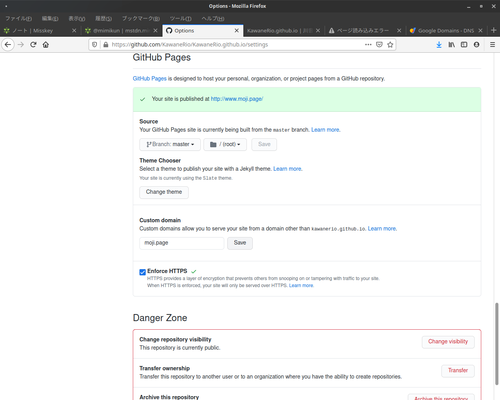Screen dimensions: 500x400
Task: Save the custom domain moji.page
Action: point(240,243)
